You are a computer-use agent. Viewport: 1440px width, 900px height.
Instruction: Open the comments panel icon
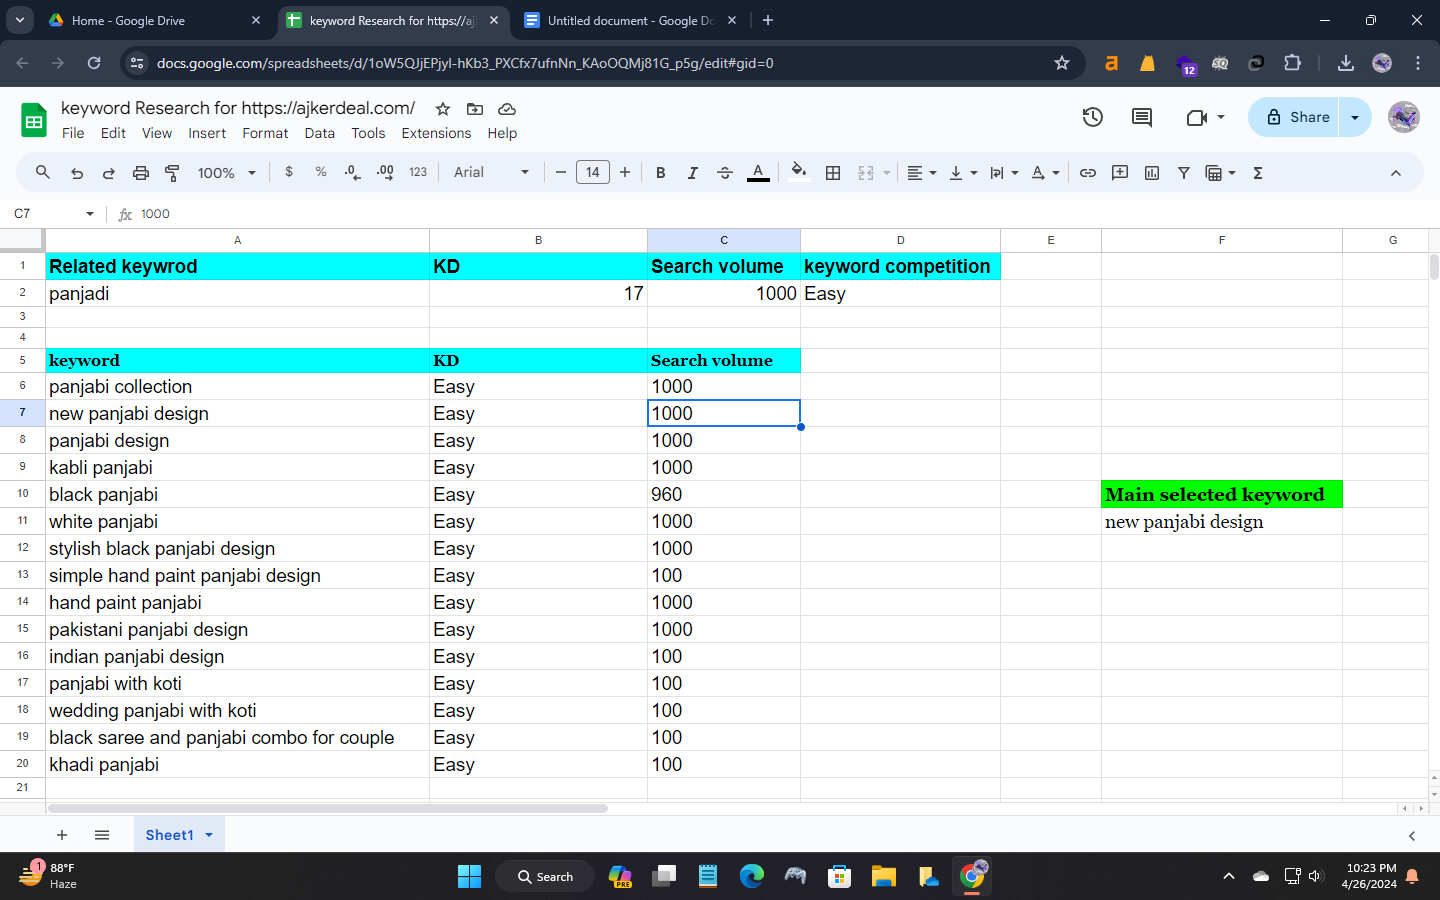(1142, 117)
